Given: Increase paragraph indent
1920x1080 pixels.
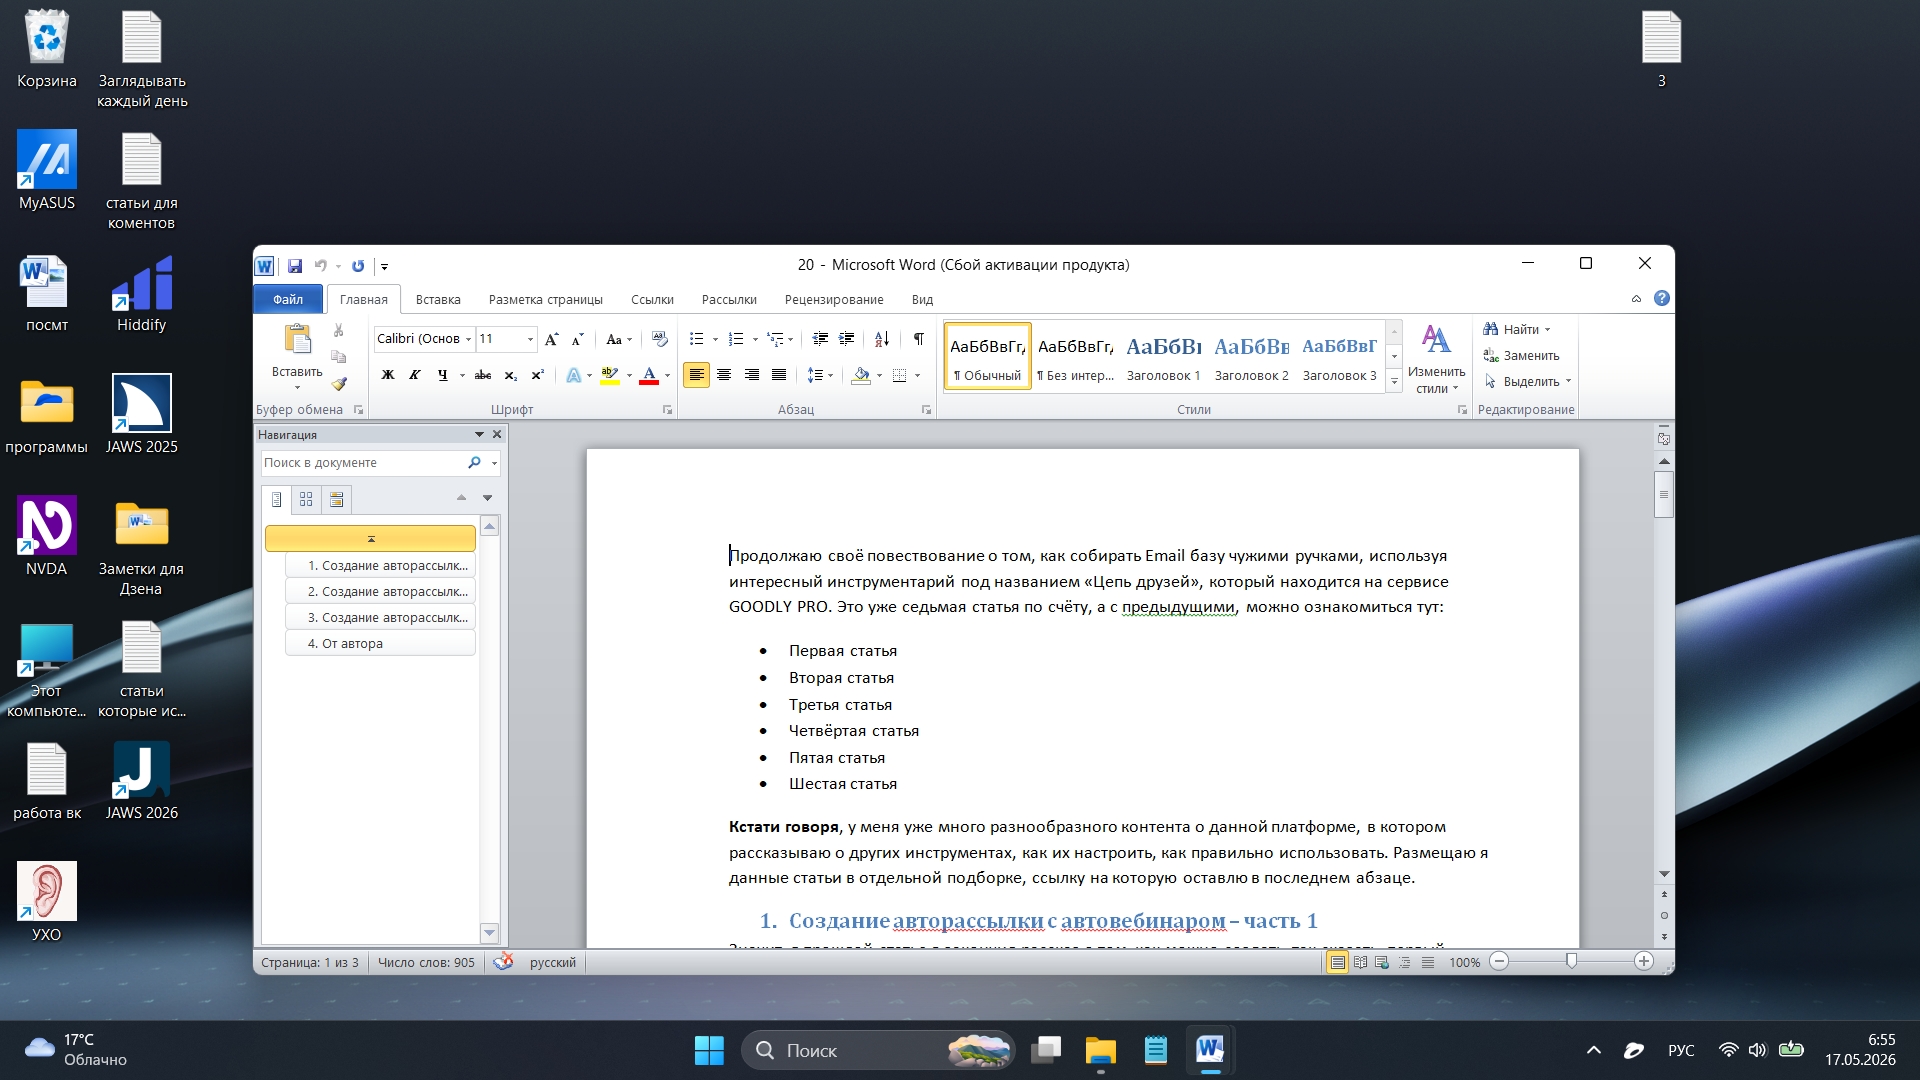Looking at the screenshot, I should [846, 339].
